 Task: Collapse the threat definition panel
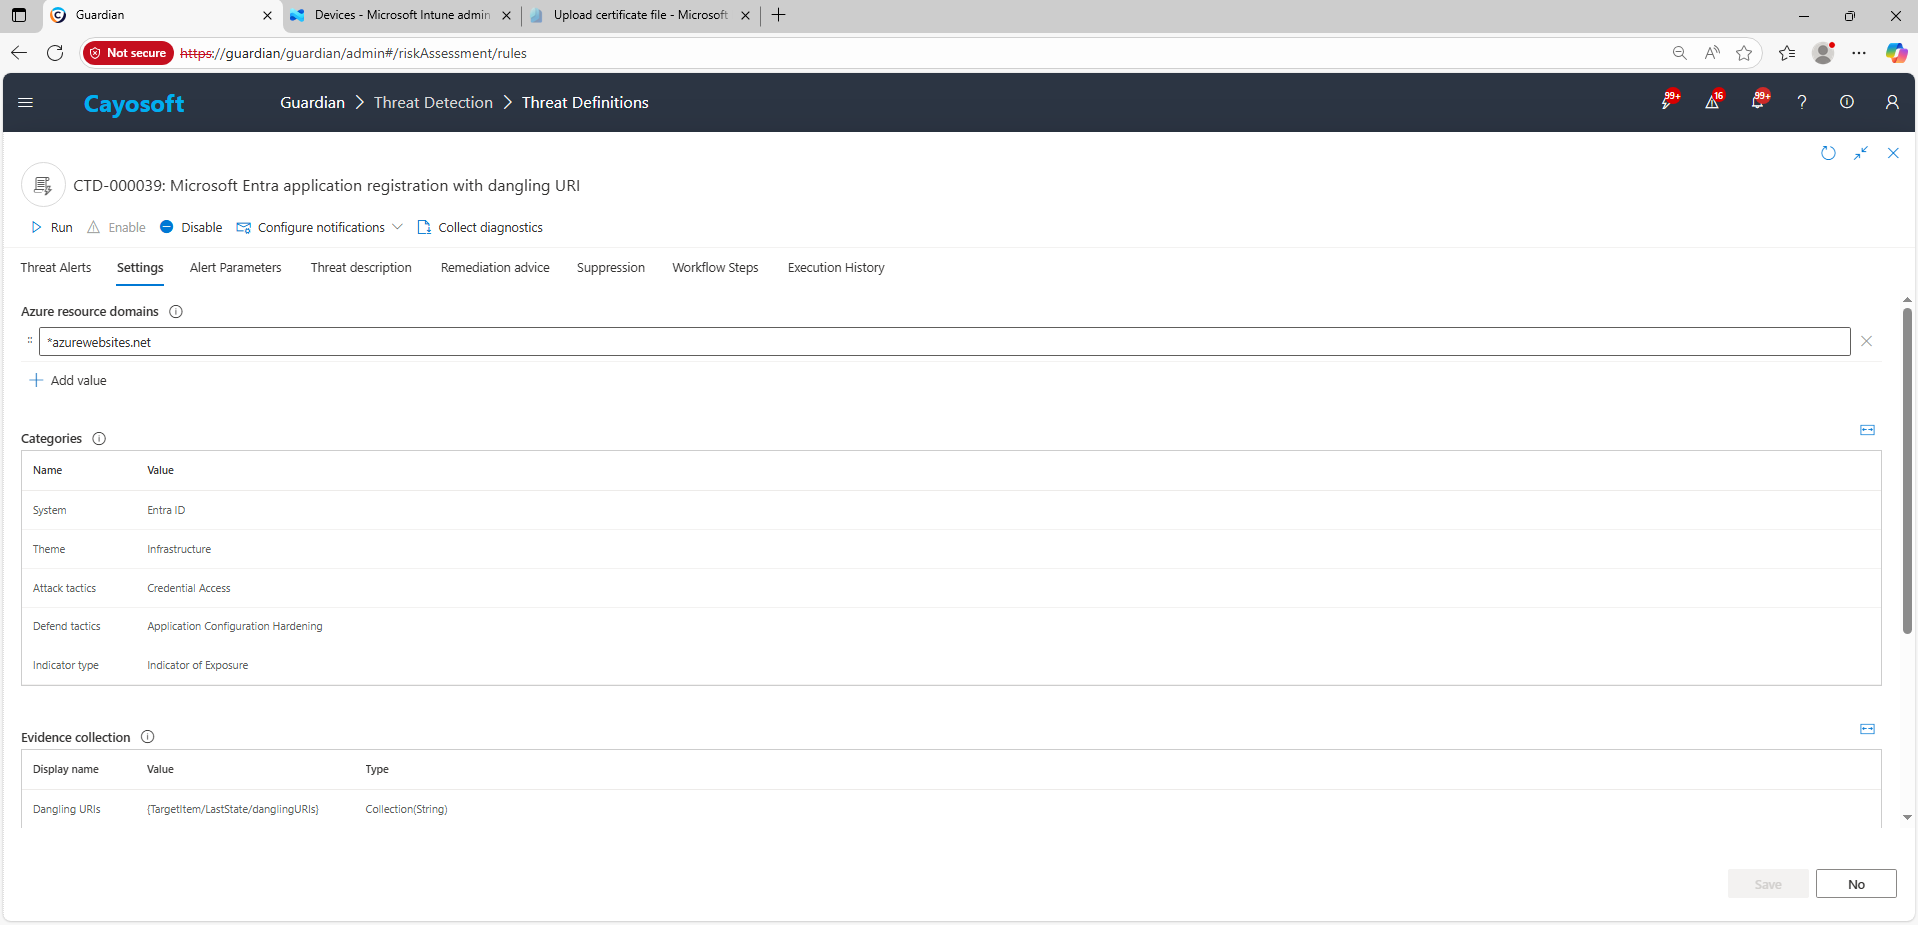1860,153
